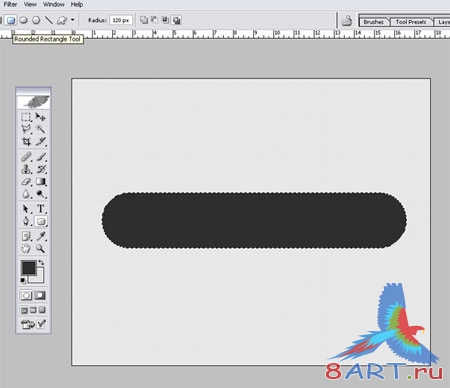450x388 pixels.
Task: Pick the Magic Wand tool
Action: [41, 129]
